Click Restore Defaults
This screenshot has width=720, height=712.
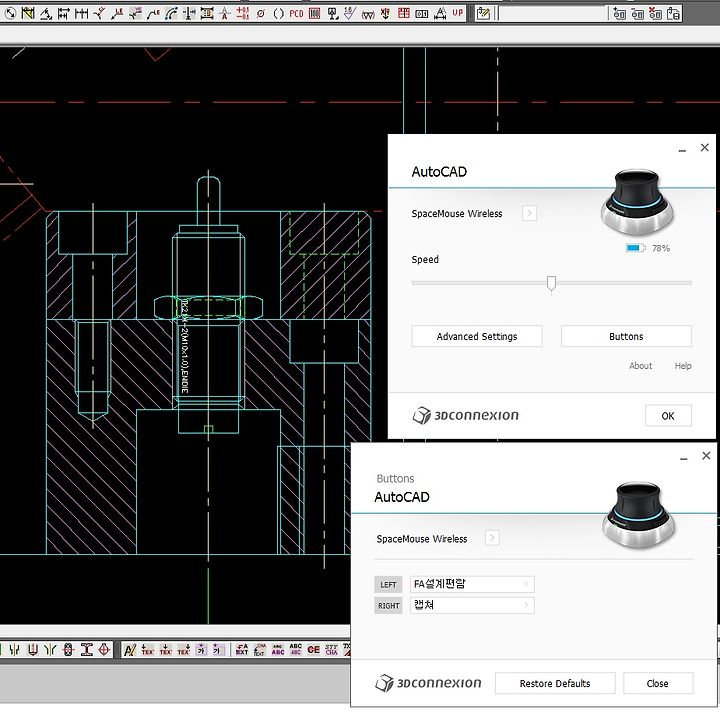[x=555, y=683]
